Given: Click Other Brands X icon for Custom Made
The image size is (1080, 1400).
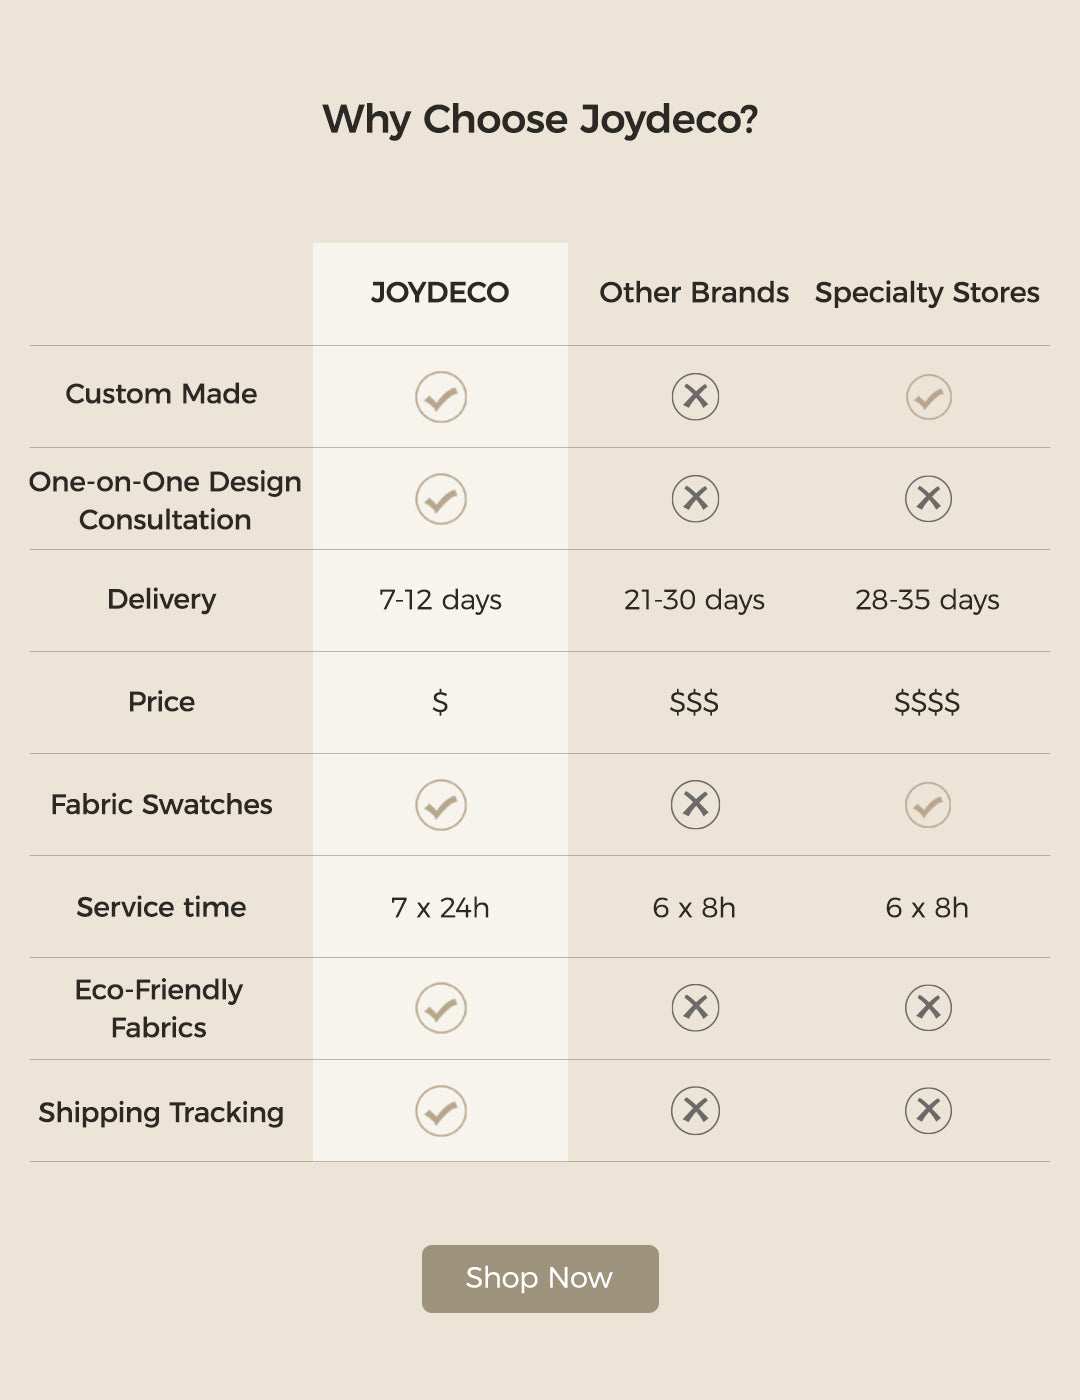Looking at the screenshot, I should (x=695, y=397).
